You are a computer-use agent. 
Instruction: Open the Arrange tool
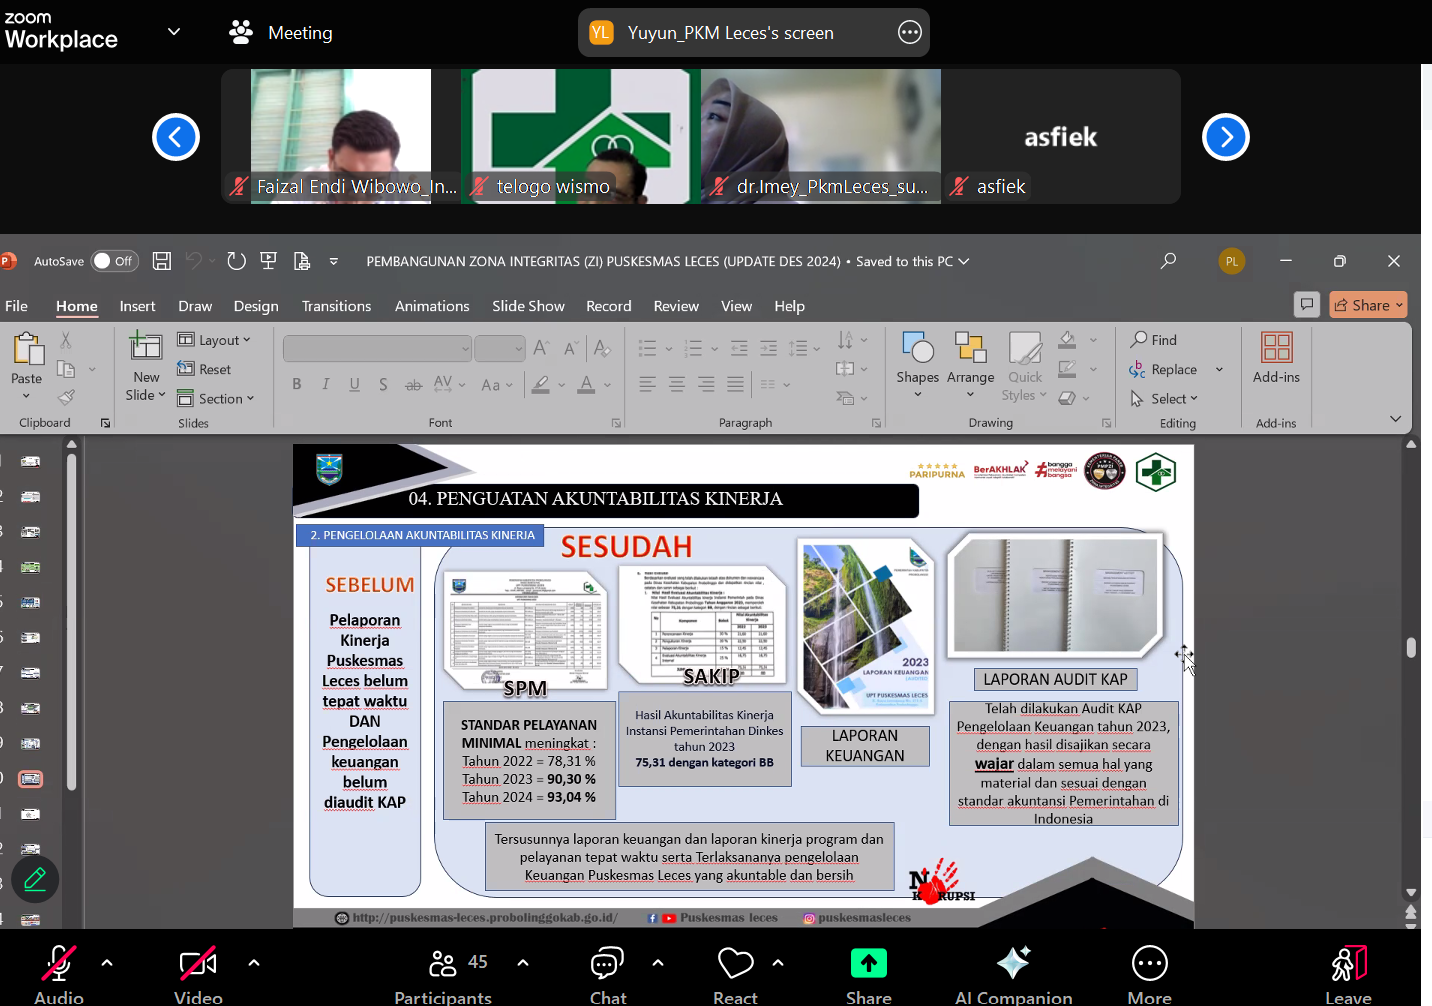tap(970, 349)
